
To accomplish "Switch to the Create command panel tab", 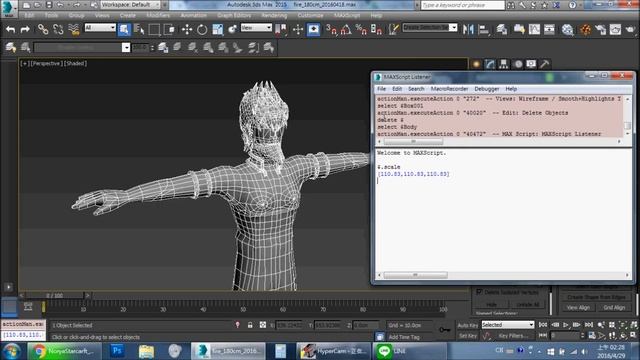I will (x=476, y=64).
